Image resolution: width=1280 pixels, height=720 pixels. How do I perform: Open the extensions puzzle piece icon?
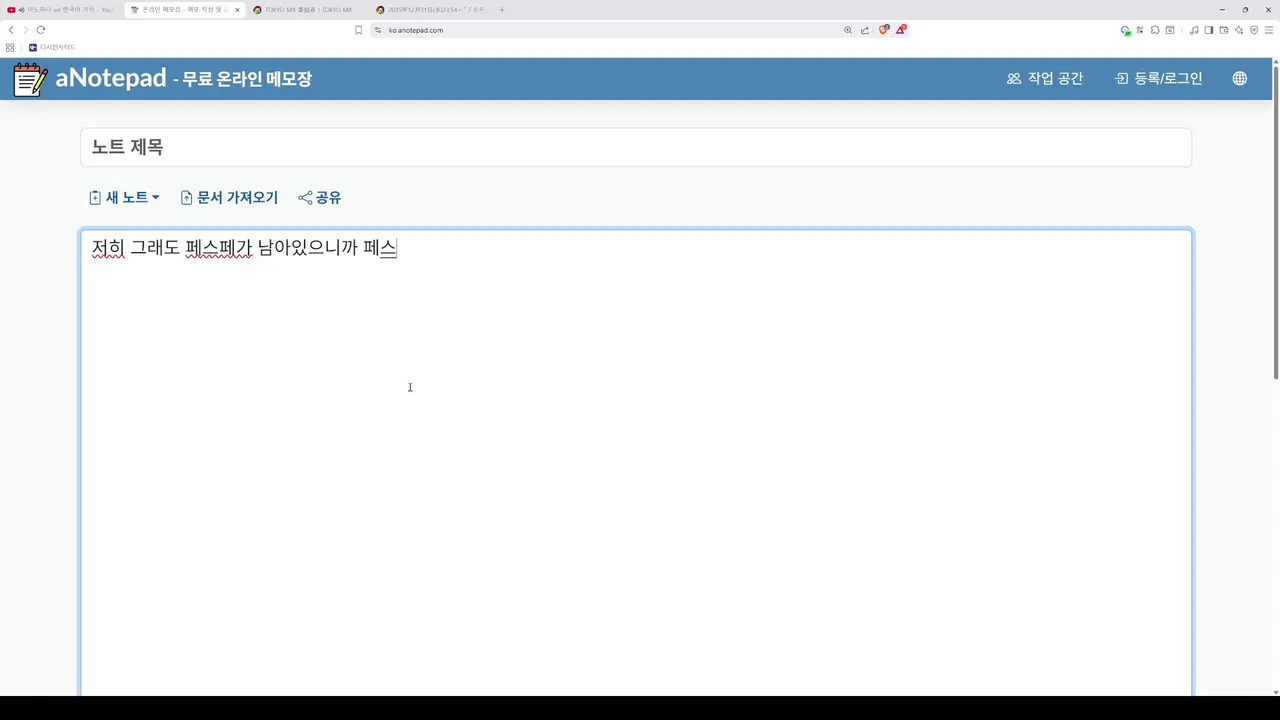pyautogui.click(x=1155, y=30)
